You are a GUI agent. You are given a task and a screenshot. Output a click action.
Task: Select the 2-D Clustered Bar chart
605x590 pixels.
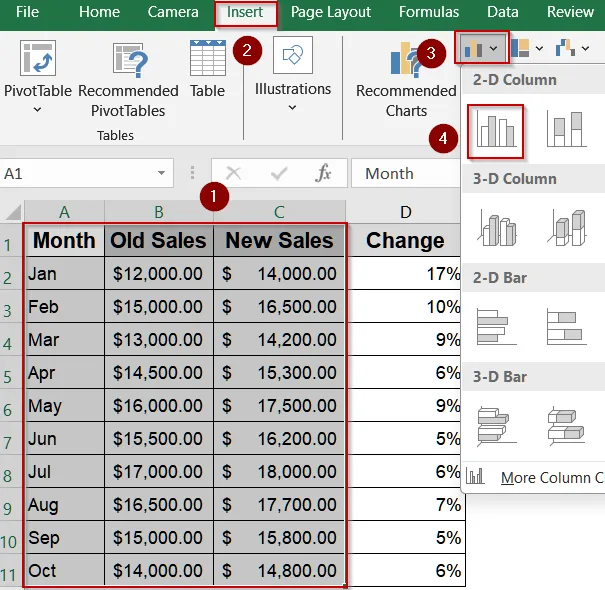497,326
